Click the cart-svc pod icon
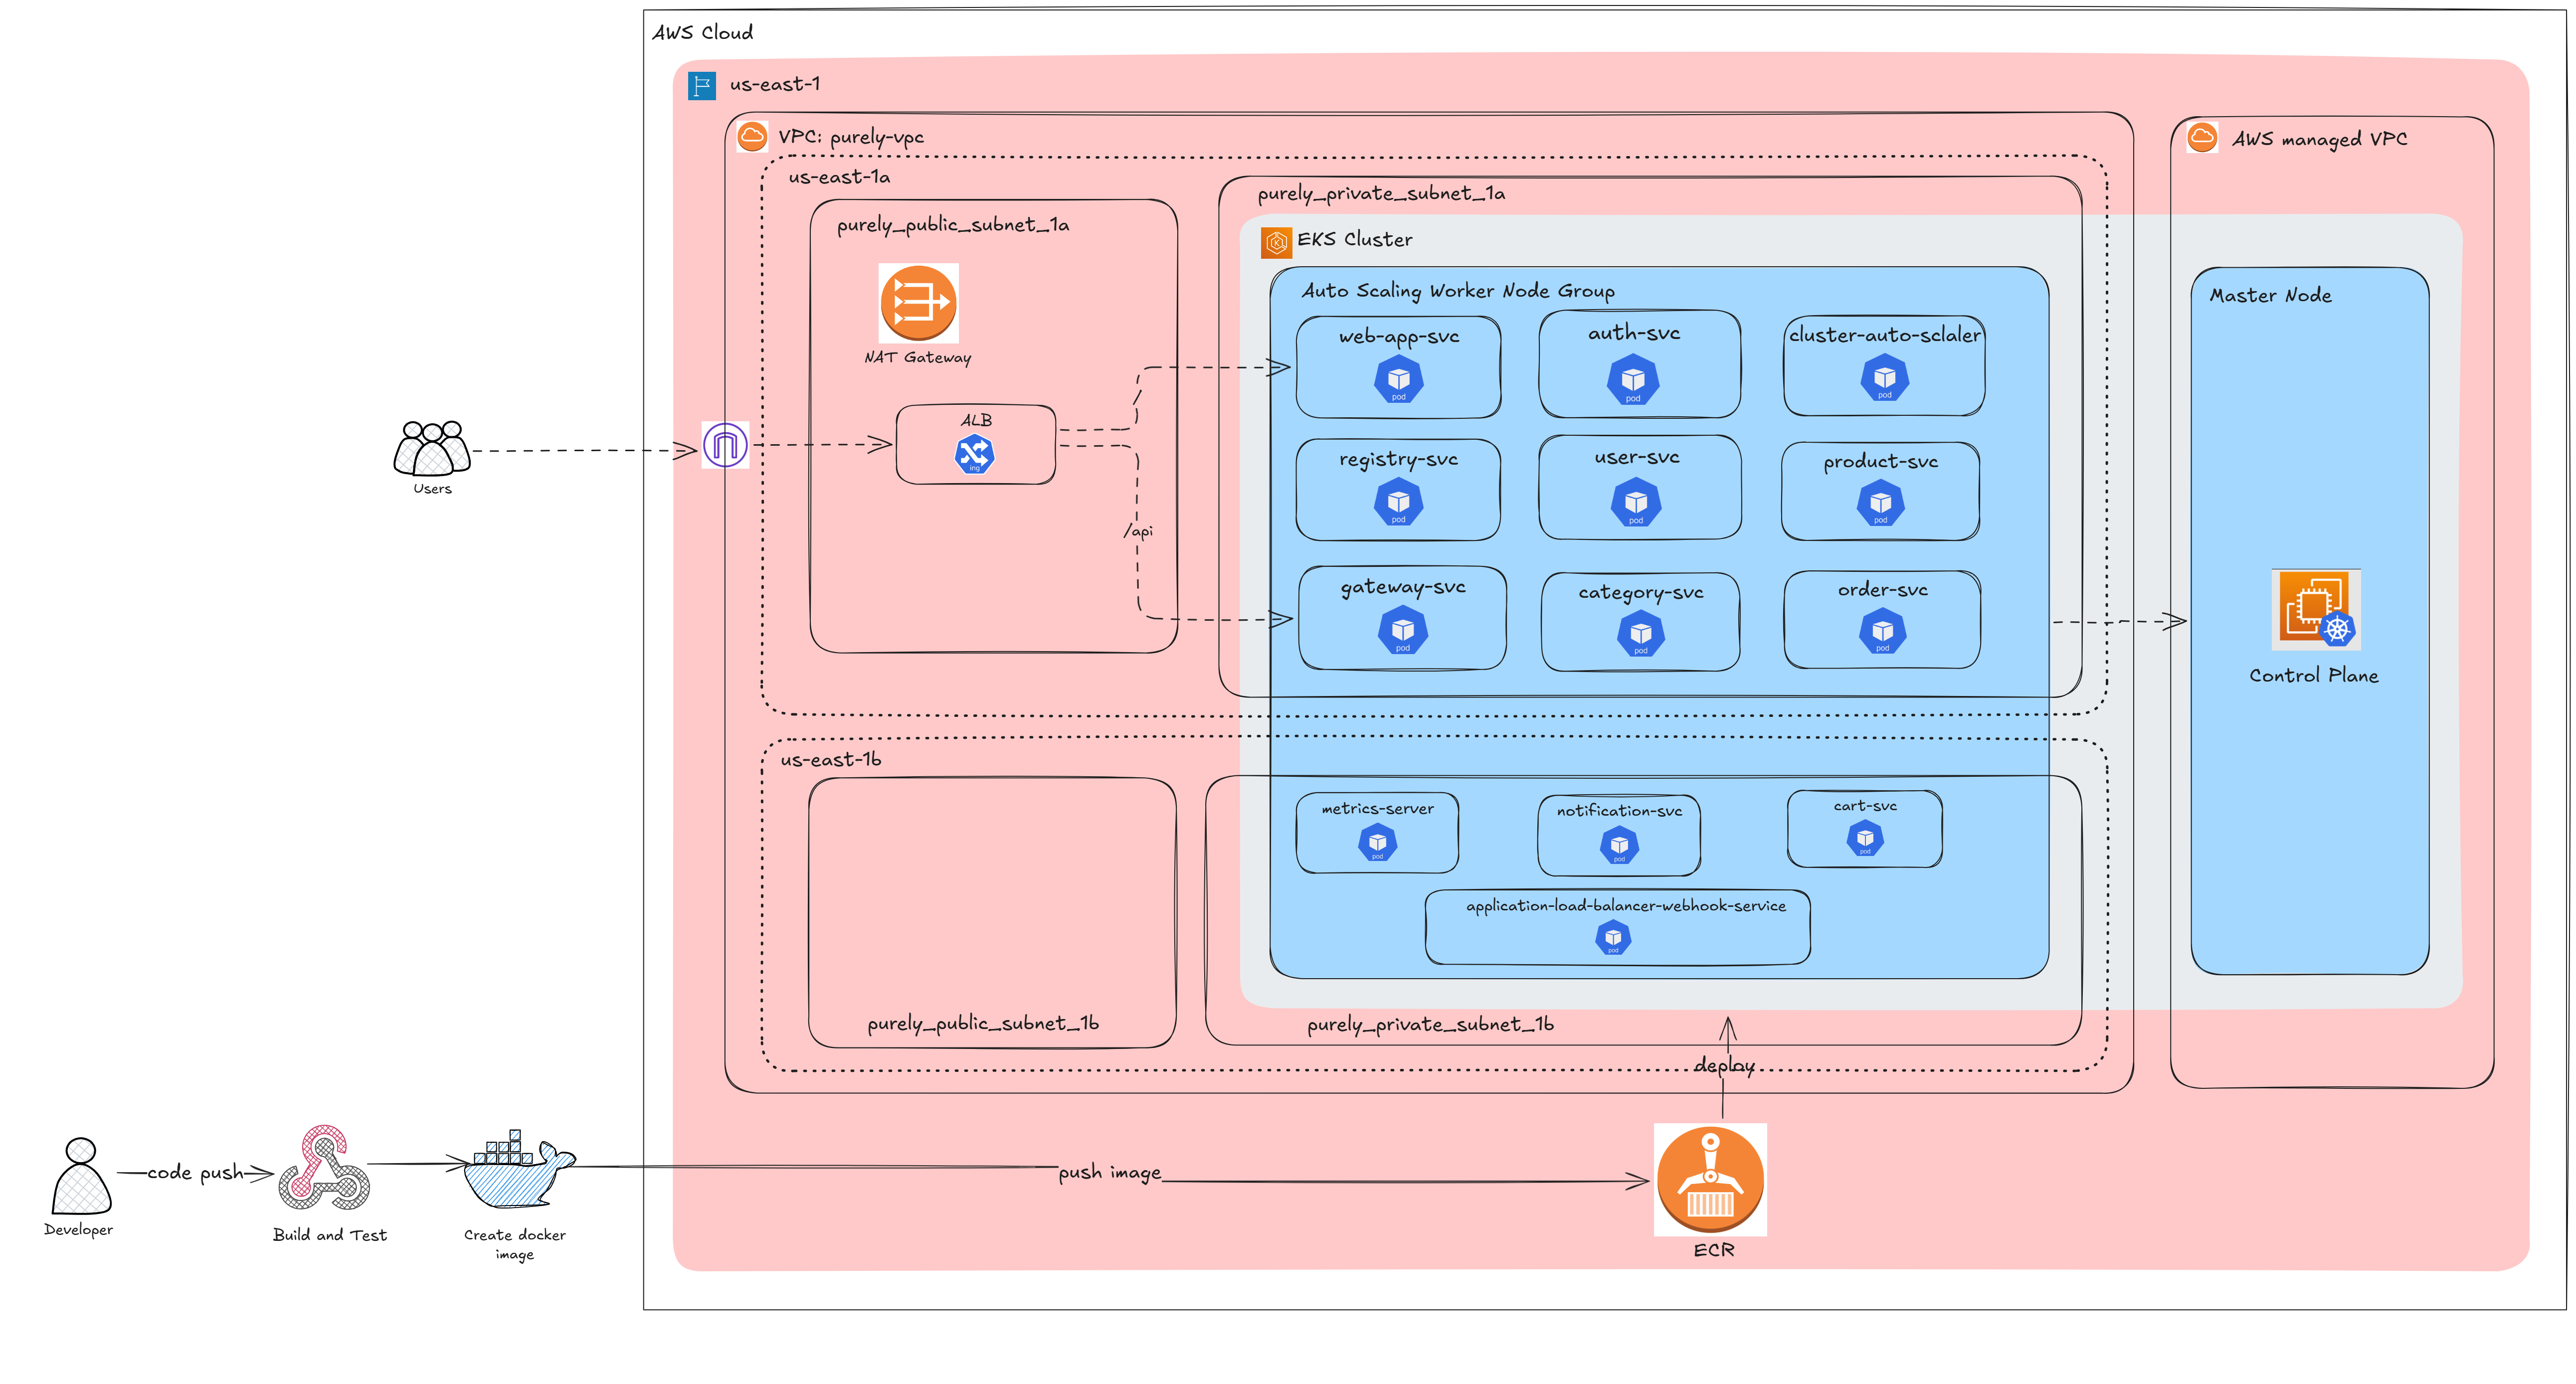This screenshot has height=1384, width=2576. point(1865,838)
